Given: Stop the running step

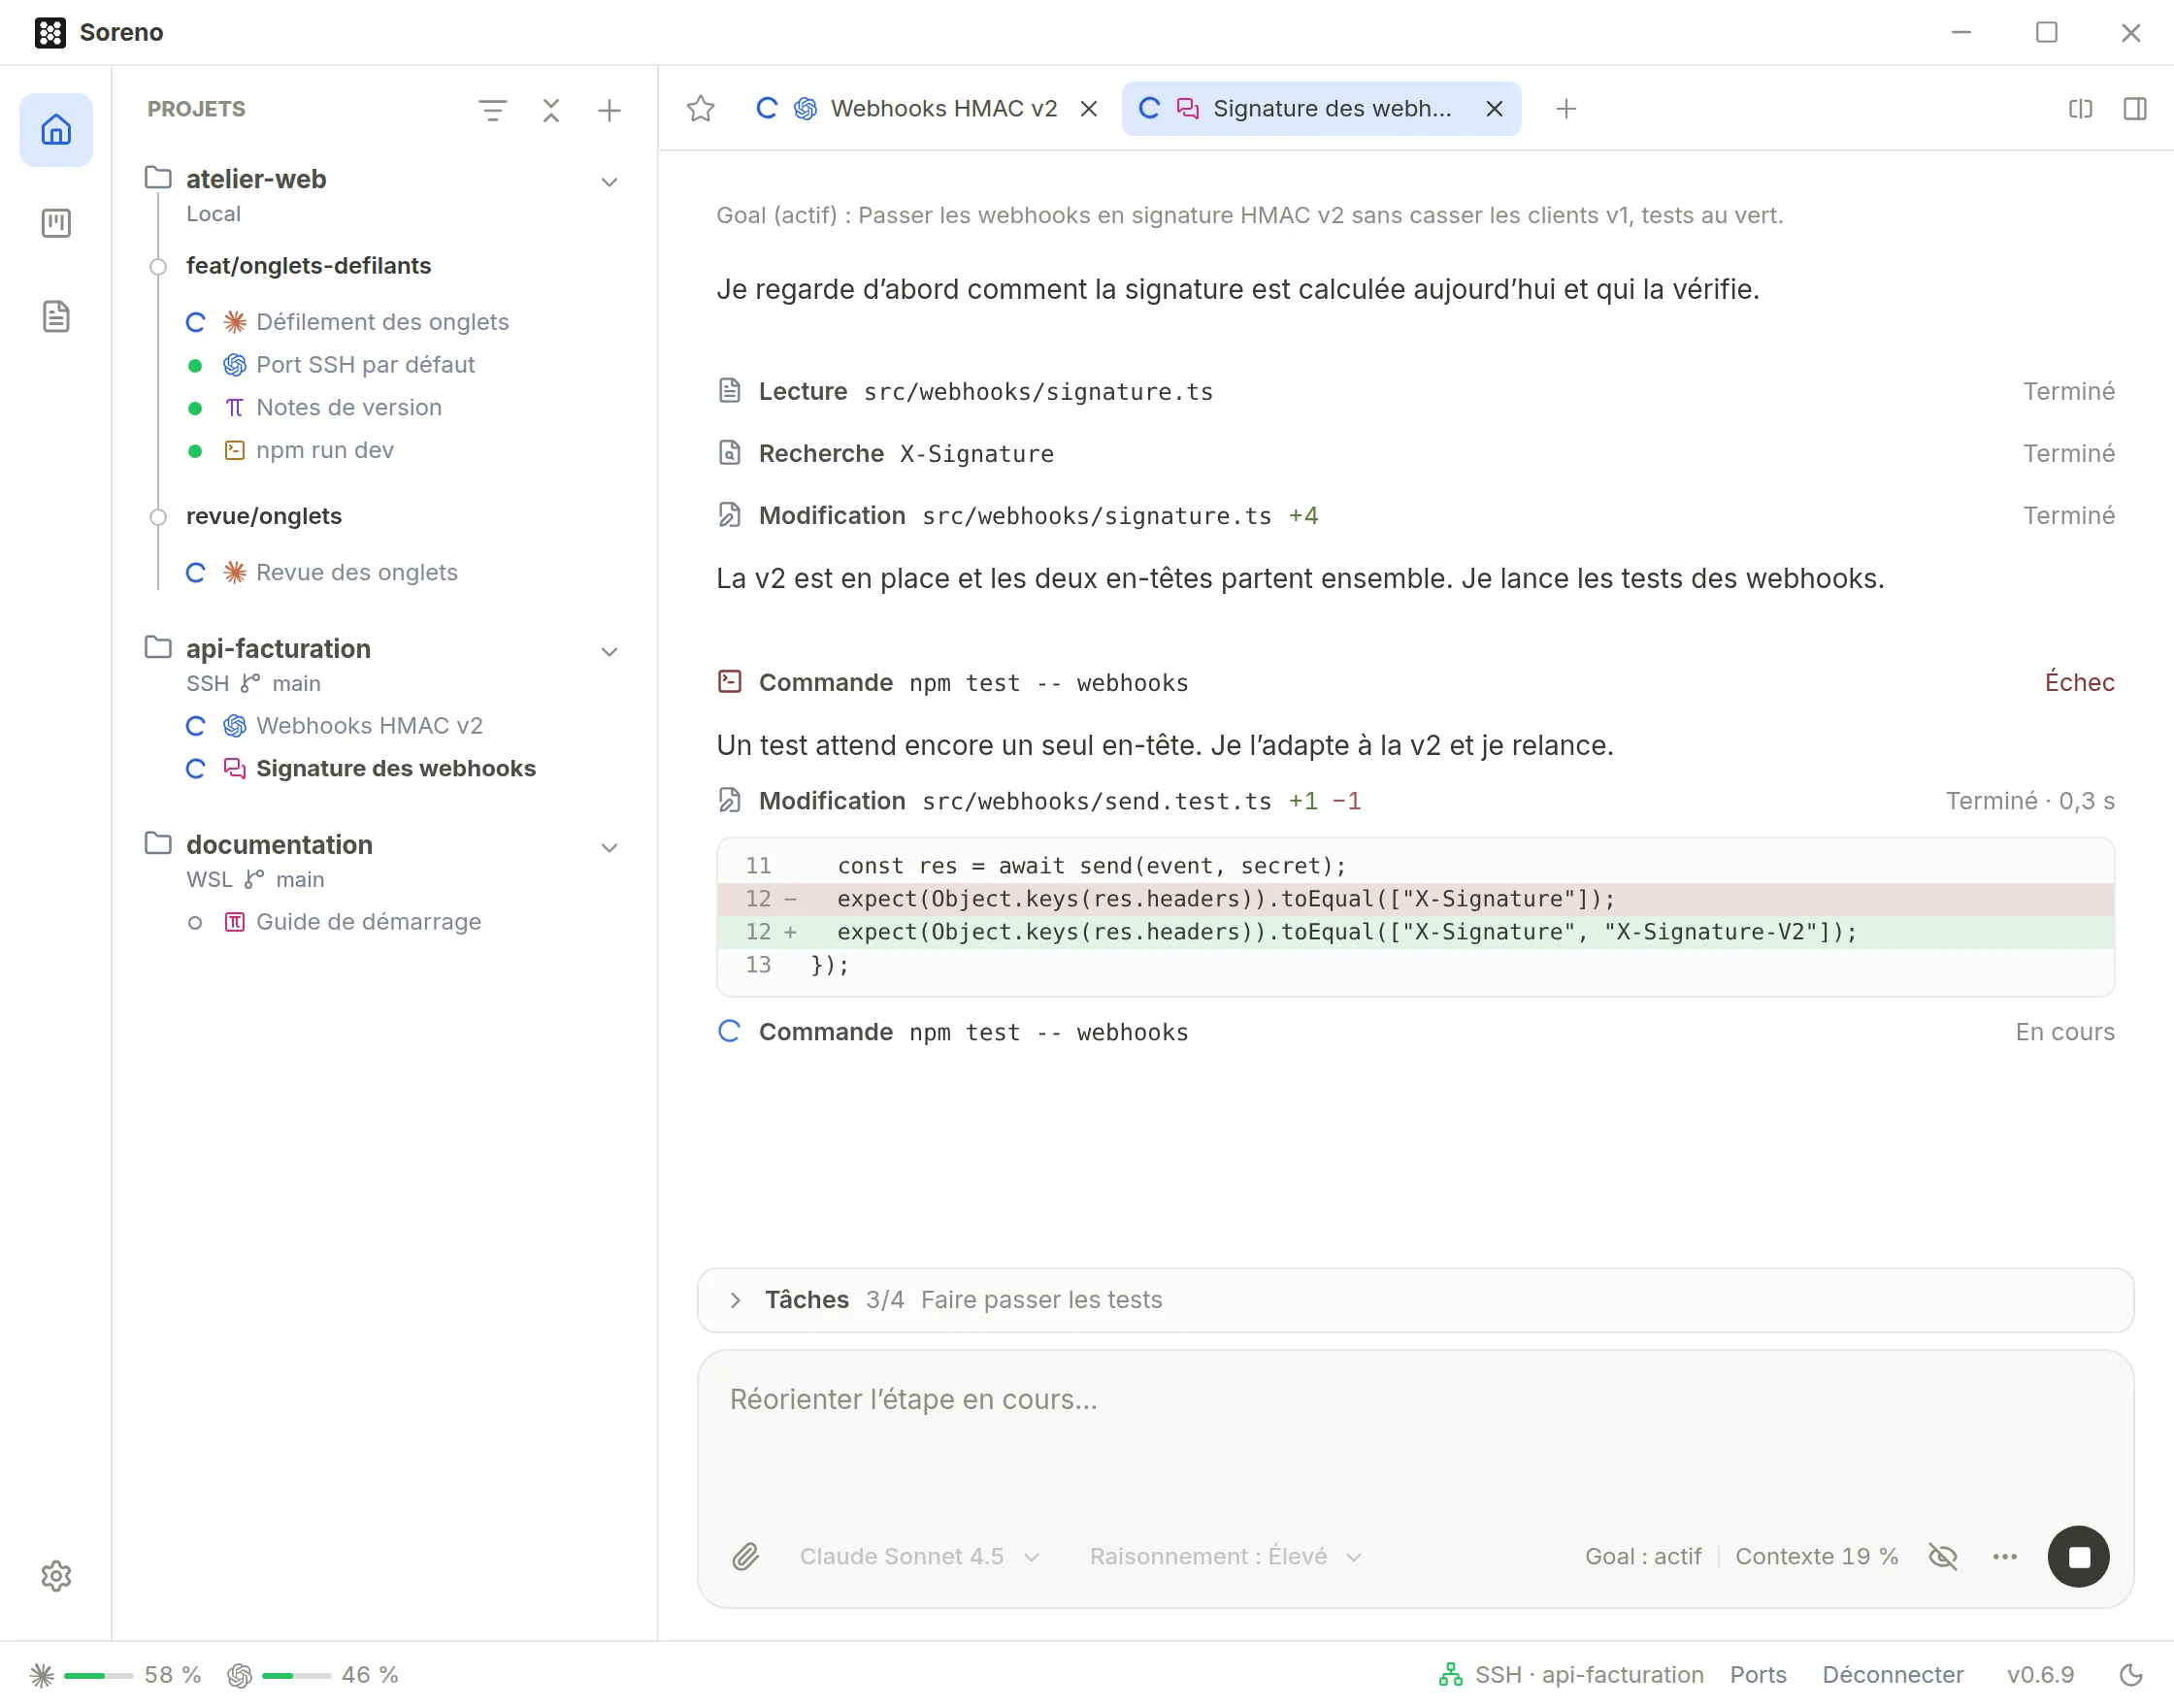Looking at the screenshot, I should point(2078,1557).
